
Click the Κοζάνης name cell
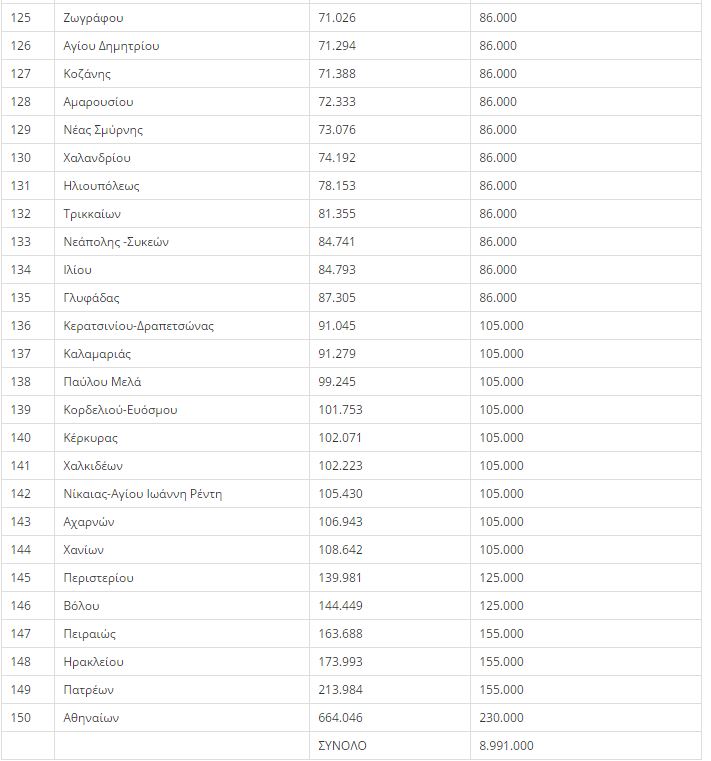[x=182, y=74]
